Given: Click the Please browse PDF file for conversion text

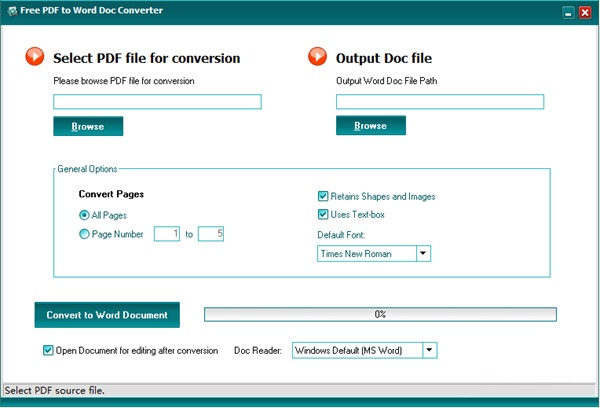Looking at the screenshot, I should pos(124,81).
